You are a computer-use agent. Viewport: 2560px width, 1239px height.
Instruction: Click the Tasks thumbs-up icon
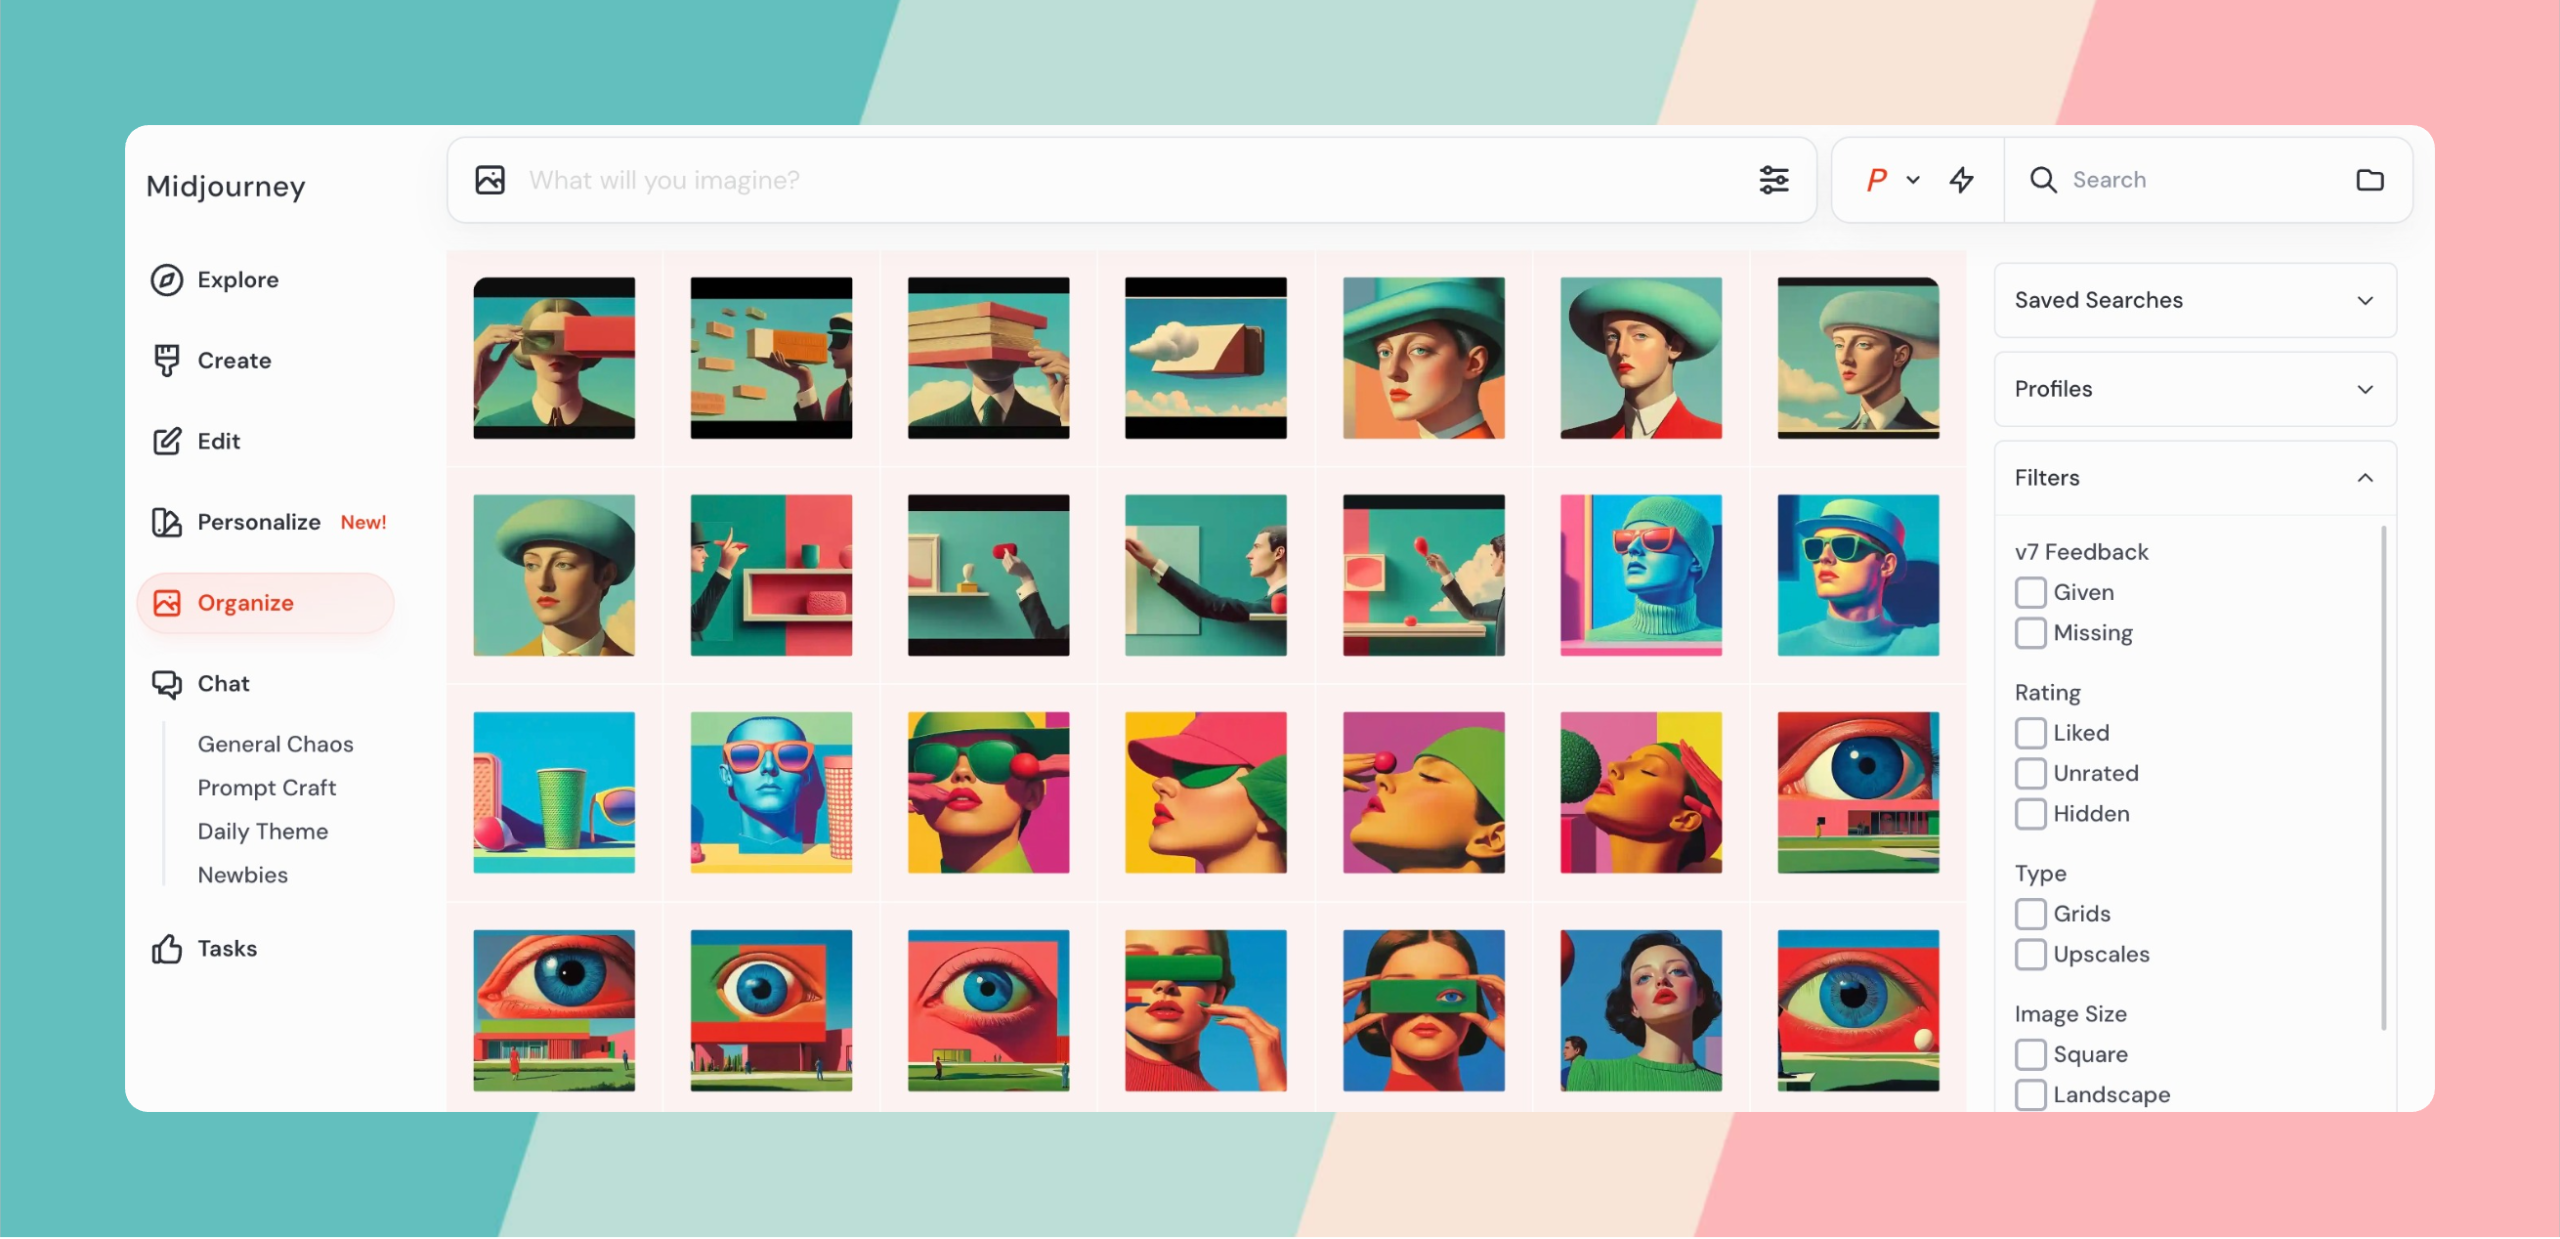(166, 949)
